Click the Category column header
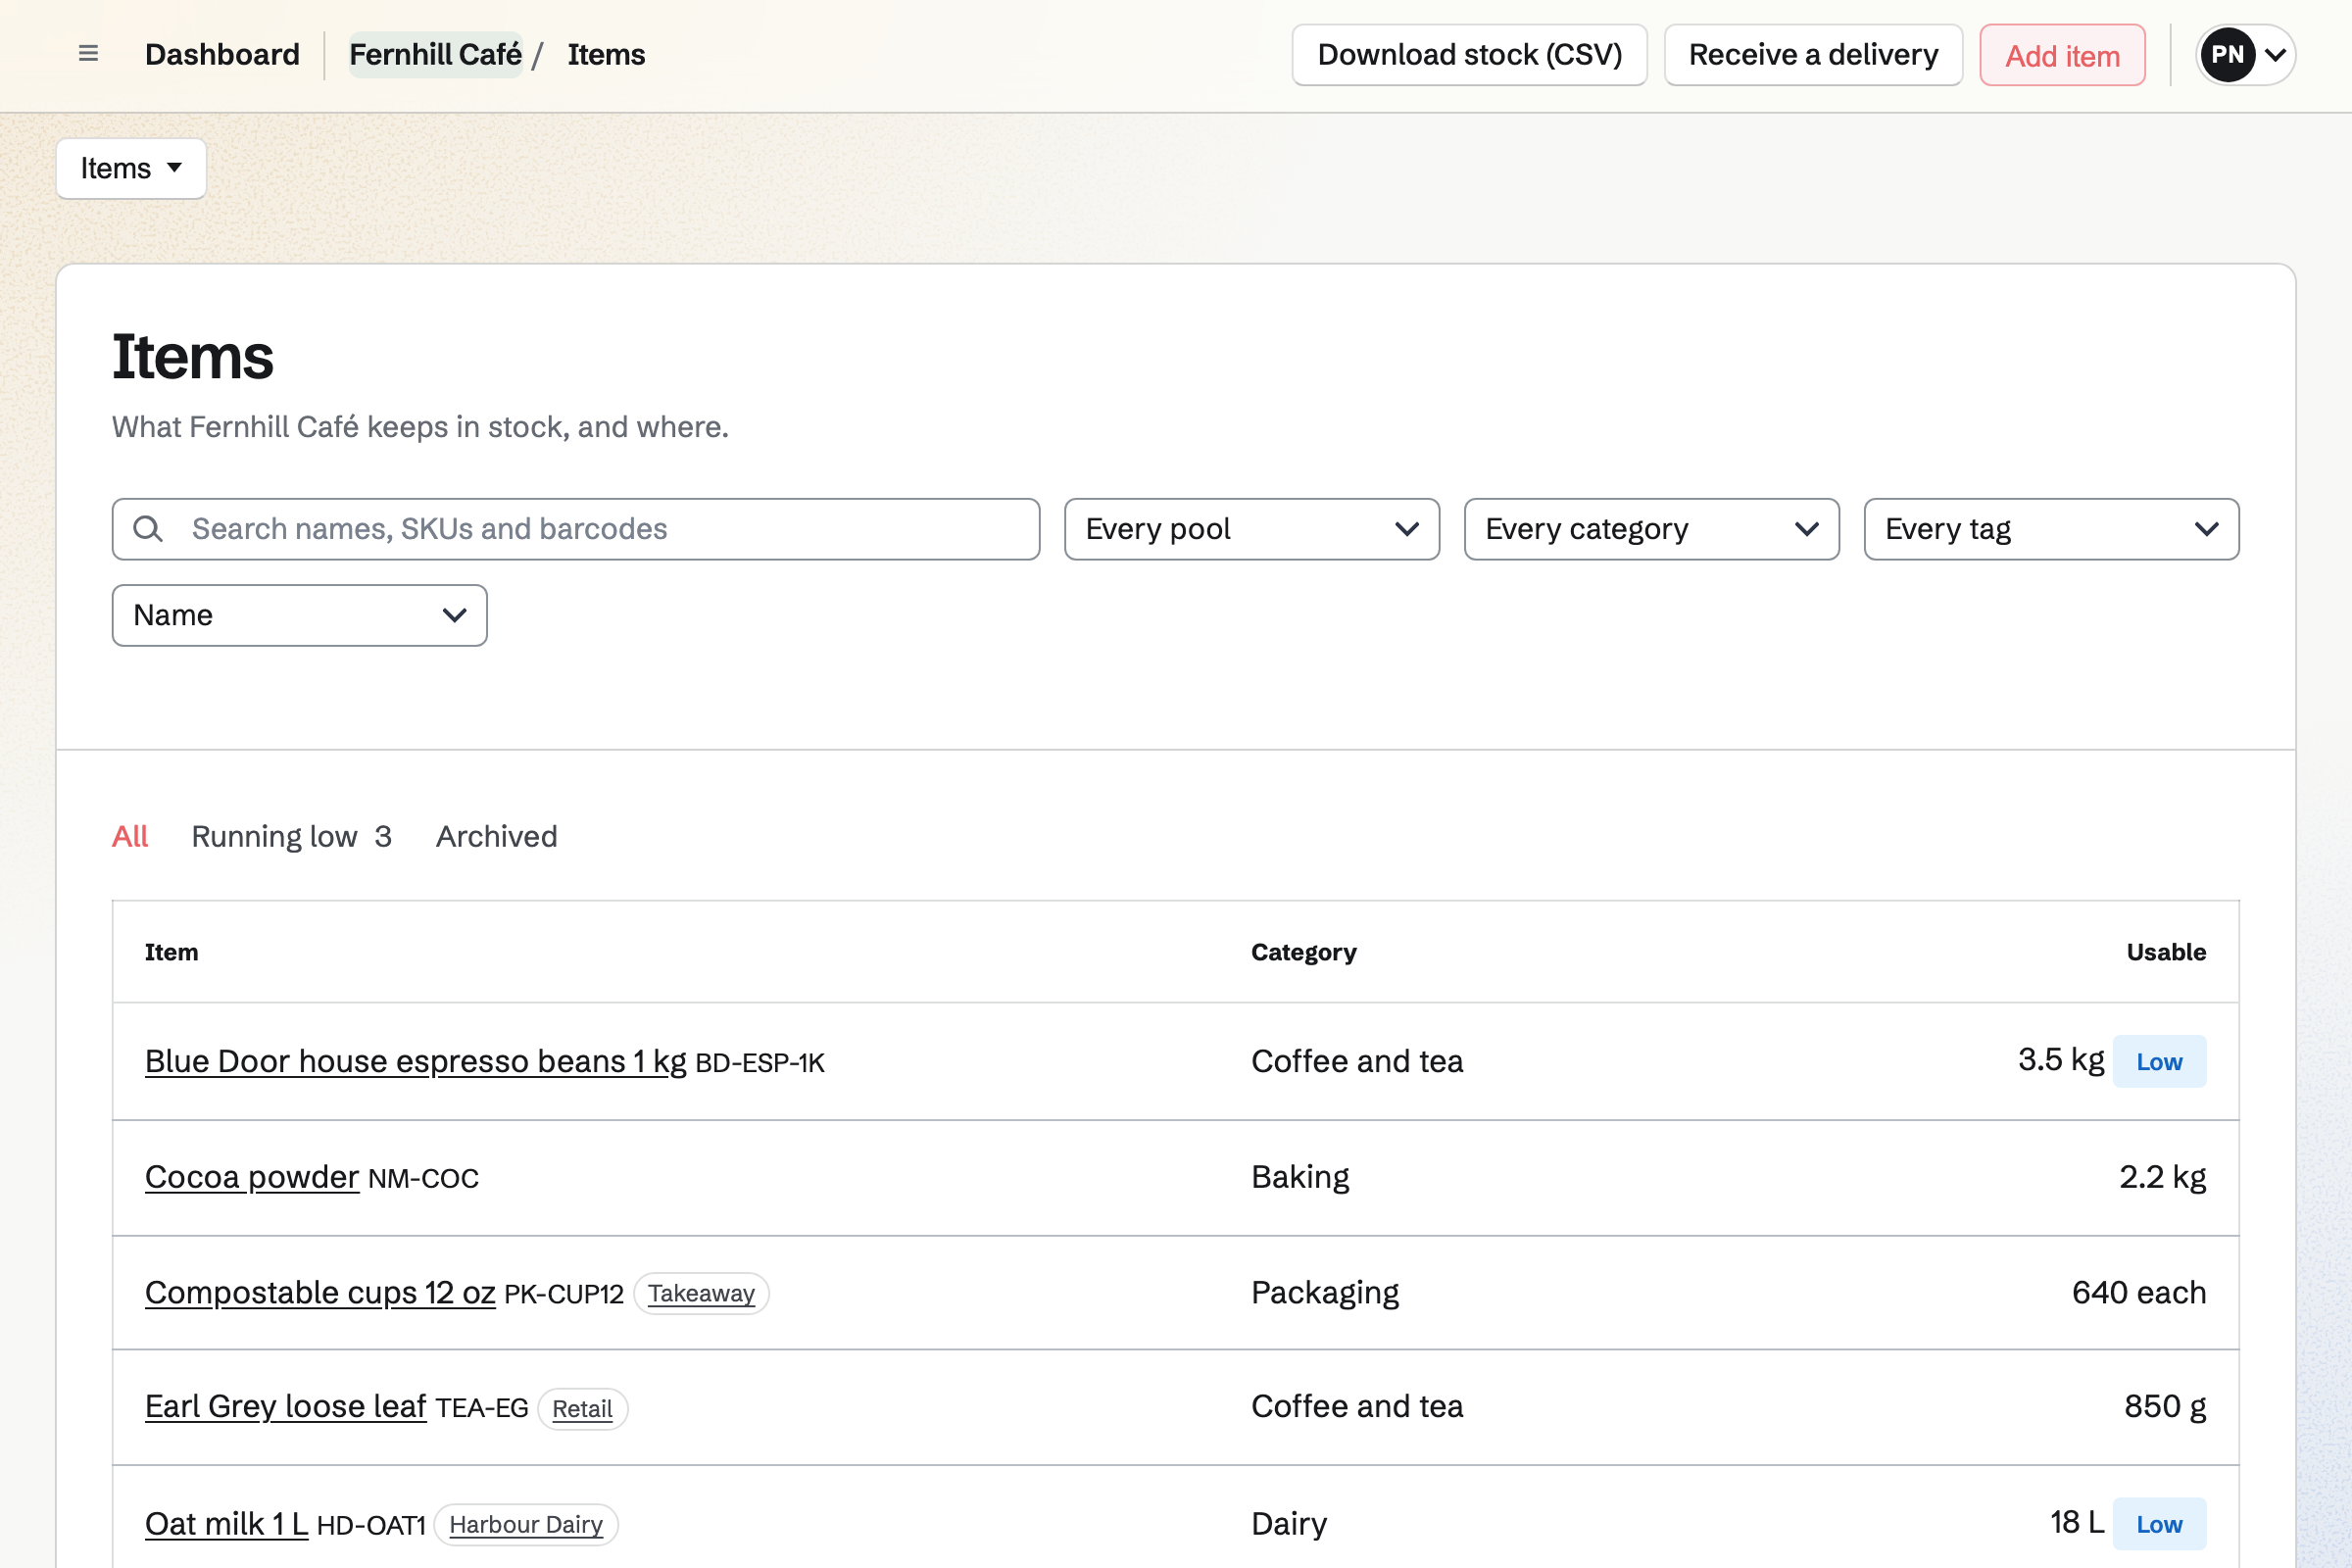Viewport: 2352px width, 1568px height. tap(1303, 952)
